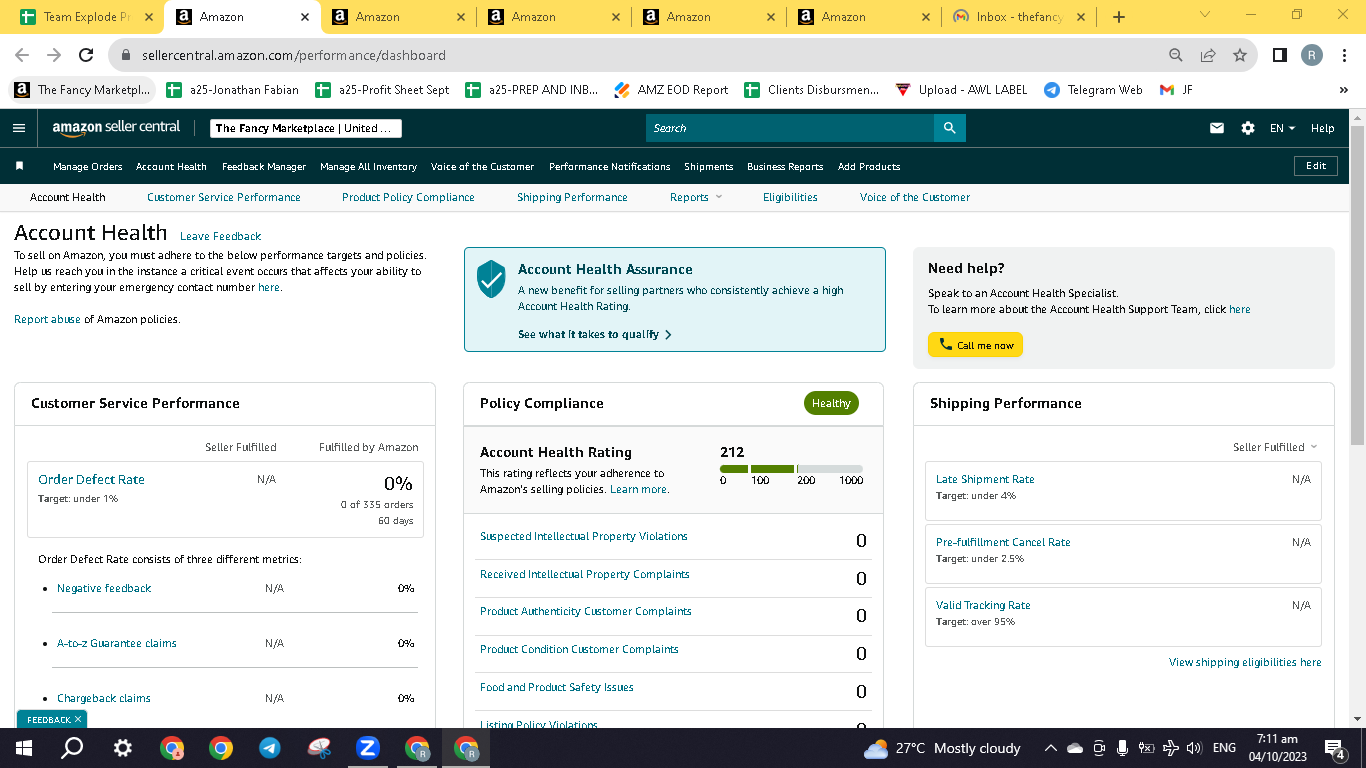Expand the Reports dropdown menu

[696, 197]
